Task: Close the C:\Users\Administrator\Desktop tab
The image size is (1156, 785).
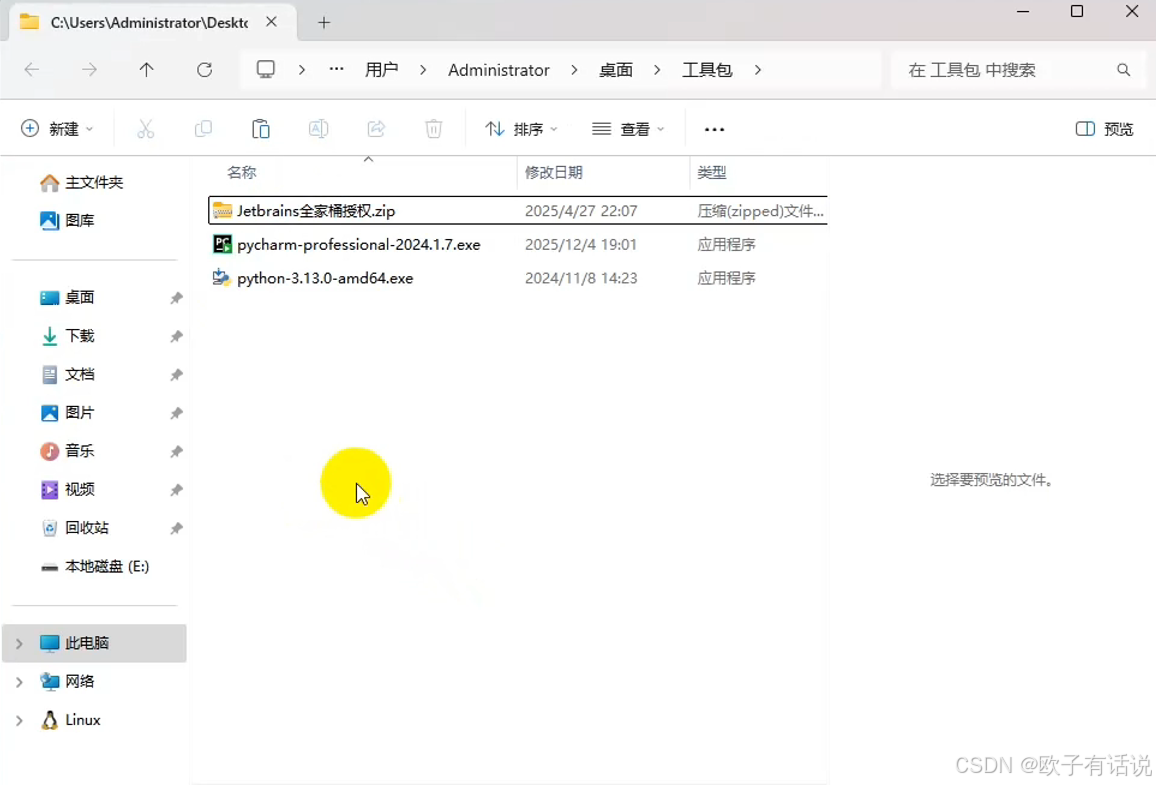Action: pos(271,22)
